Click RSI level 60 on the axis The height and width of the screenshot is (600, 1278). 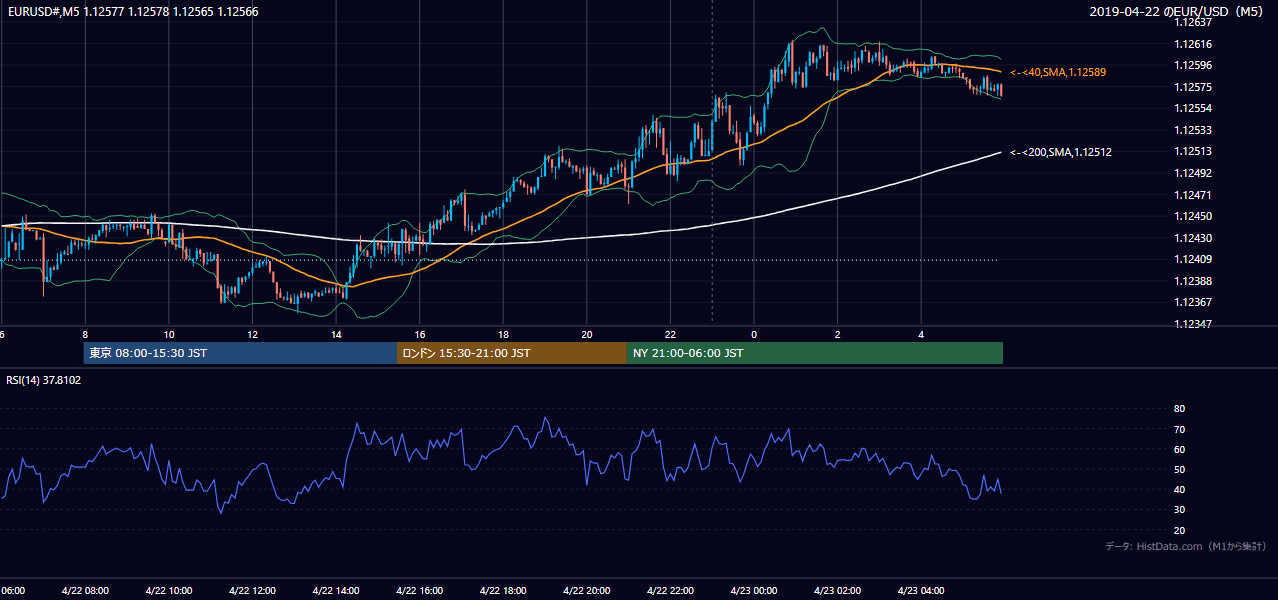[x=1179, y=449]
